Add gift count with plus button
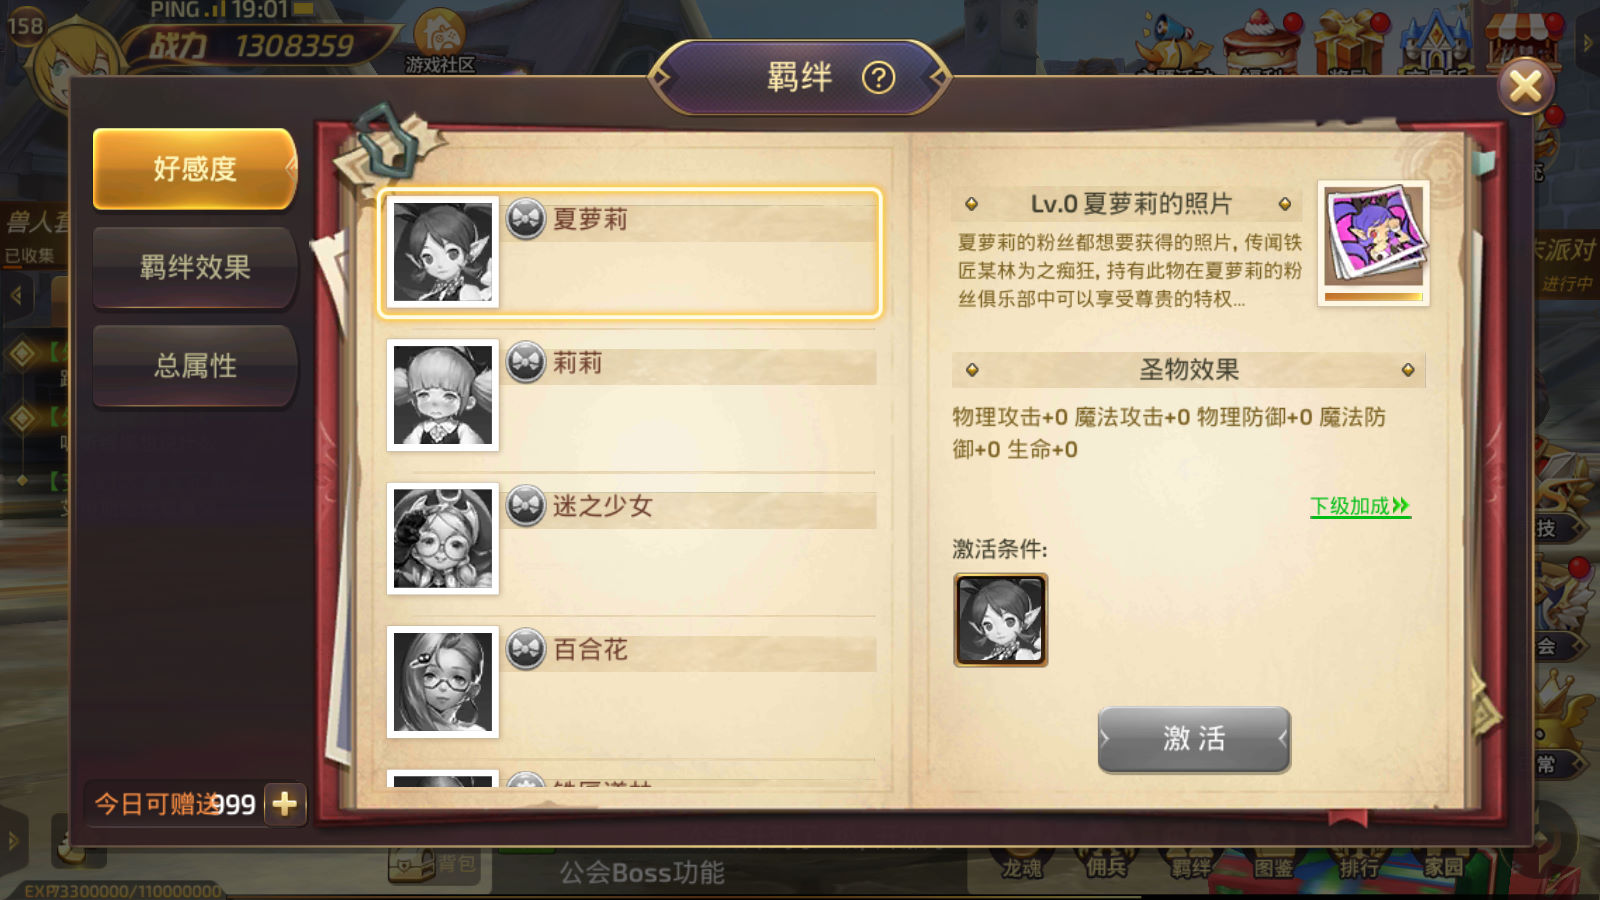Image resolution: width=1600 pixels, height=900 pixels. [x=285, y=804]
